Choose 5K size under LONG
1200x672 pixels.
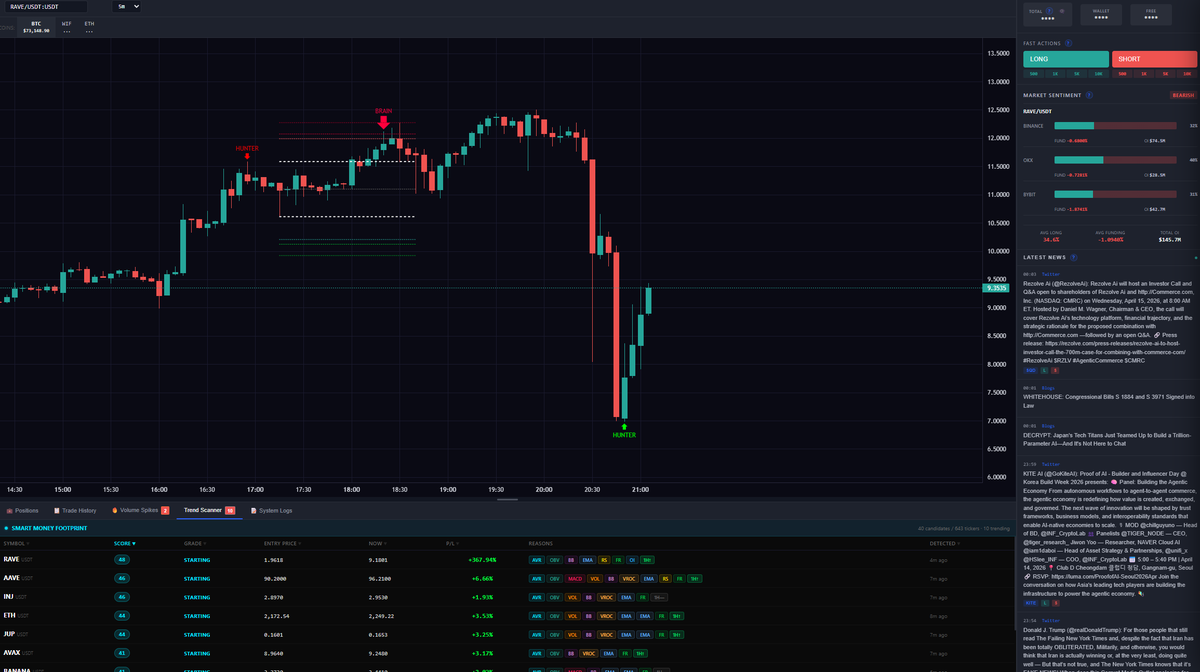point(1077,74)
